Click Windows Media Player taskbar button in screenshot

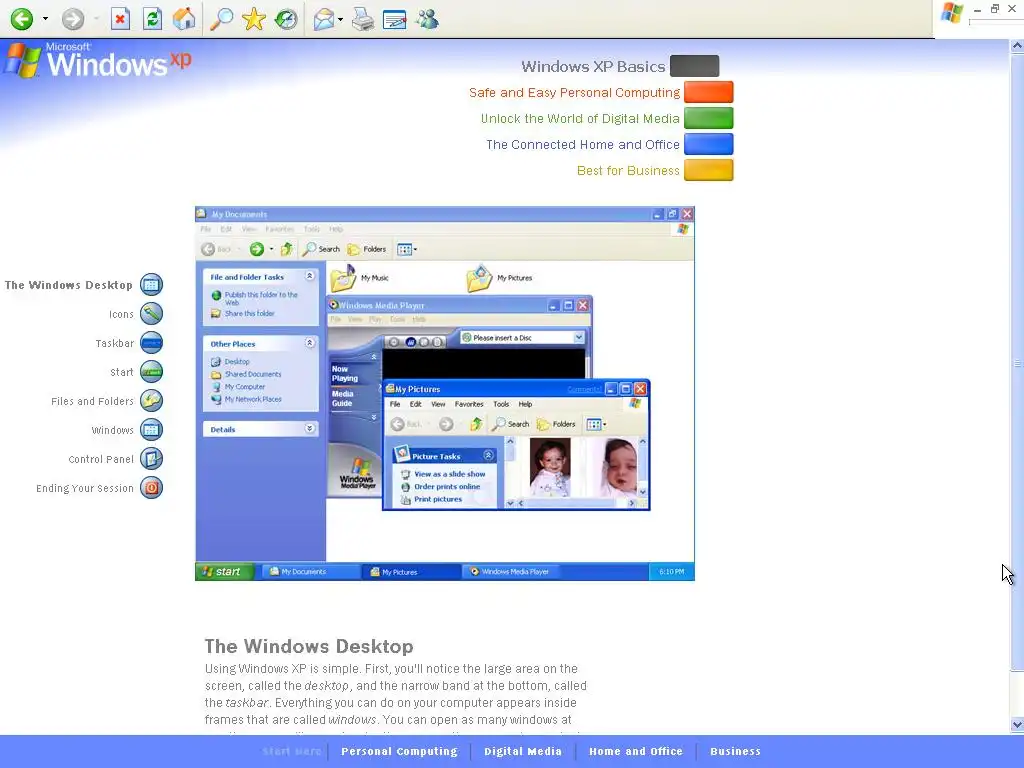tap(509, 571)
